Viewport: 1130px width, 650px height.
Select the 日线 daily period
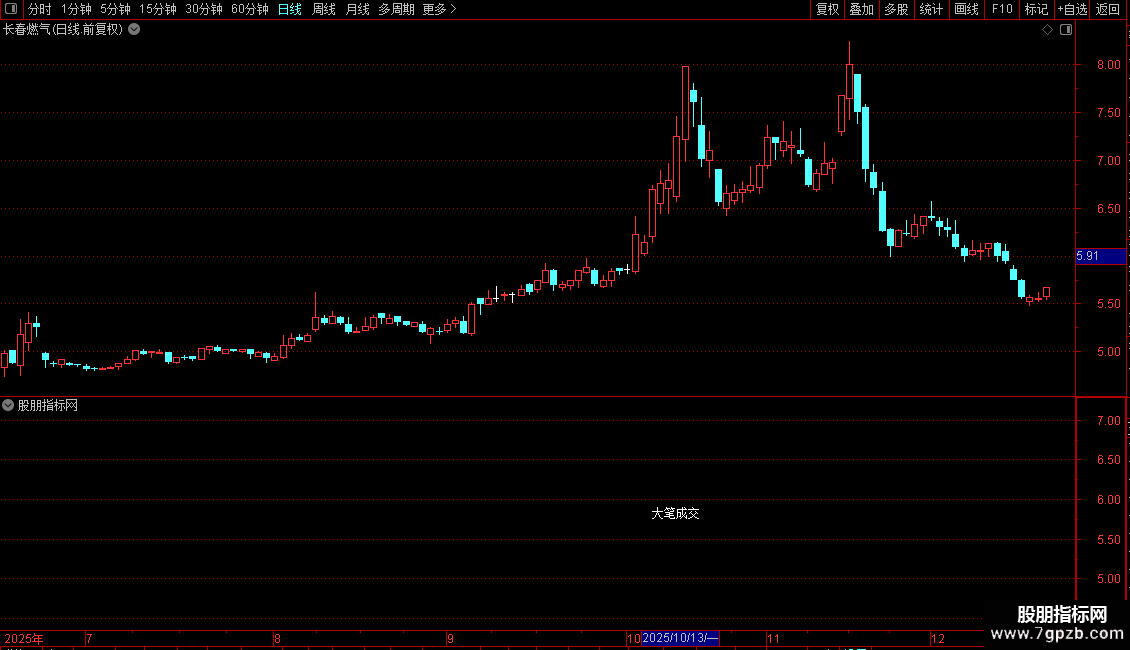coord(290,9)
